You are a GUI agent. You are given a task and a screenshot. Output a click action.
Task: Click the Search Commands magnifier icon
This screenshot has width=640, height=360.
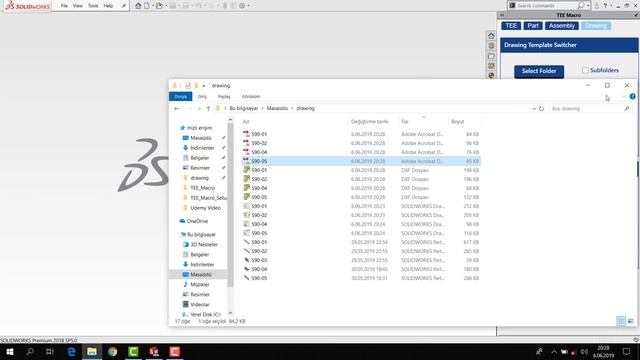(581, 6)
